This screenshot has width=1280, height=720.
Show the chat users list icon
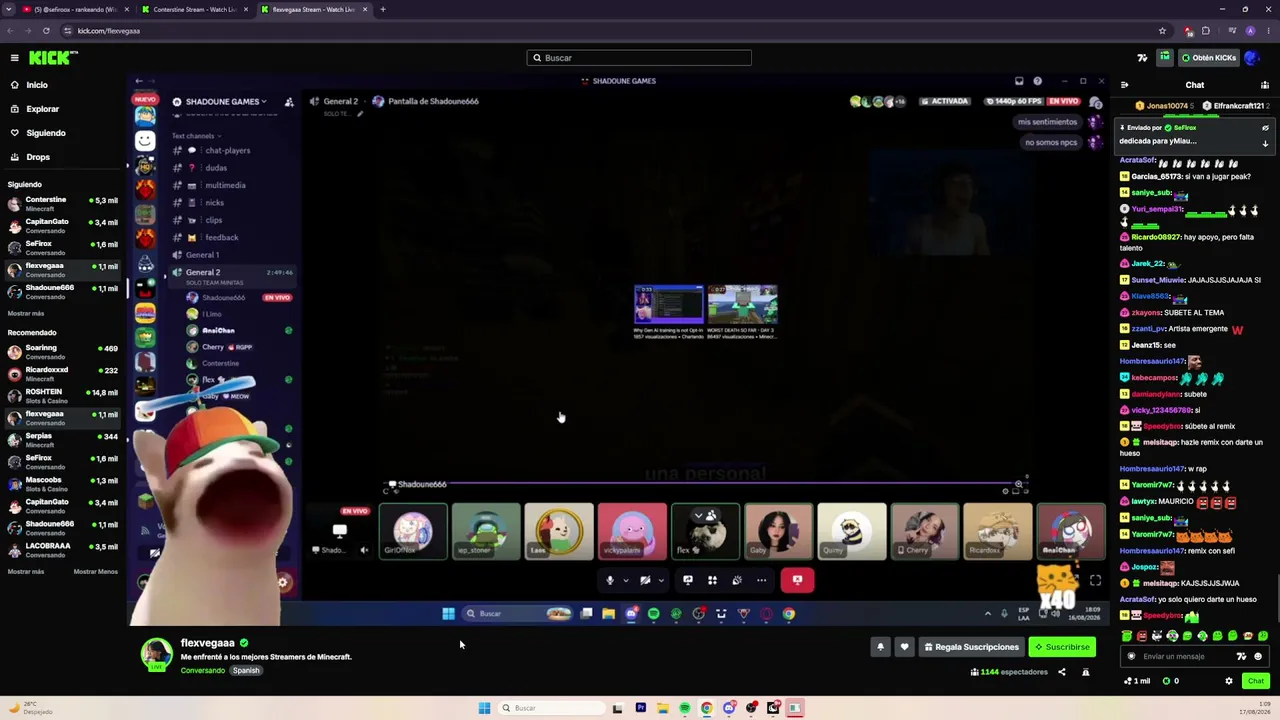tap(1265, 85)
